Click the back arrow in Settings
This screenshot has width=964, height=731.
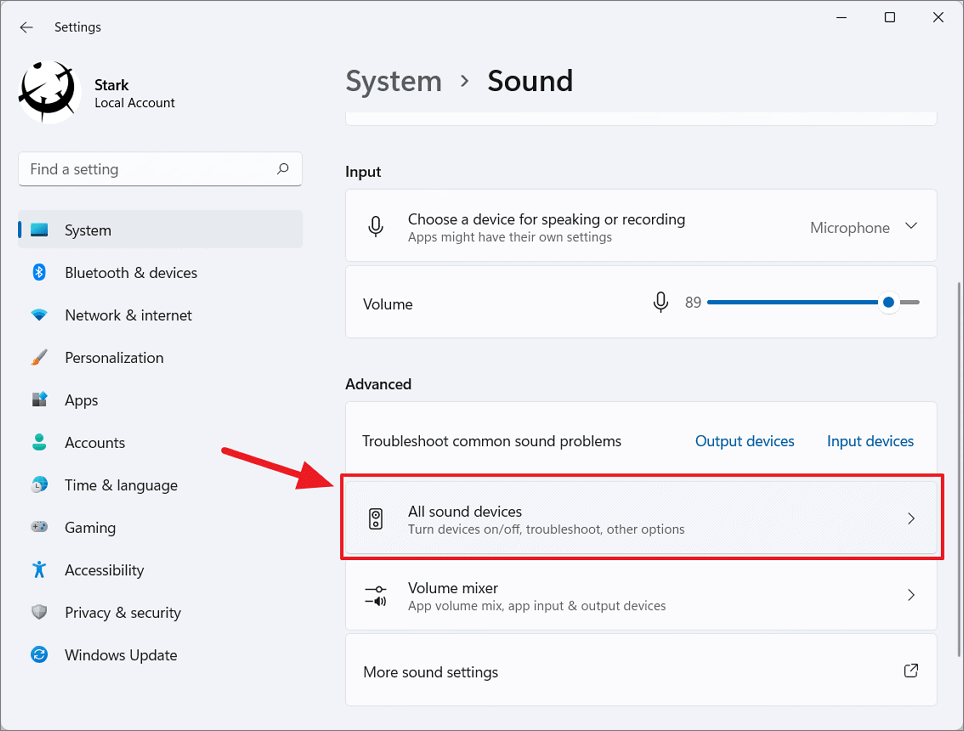[x=26, y=27]
